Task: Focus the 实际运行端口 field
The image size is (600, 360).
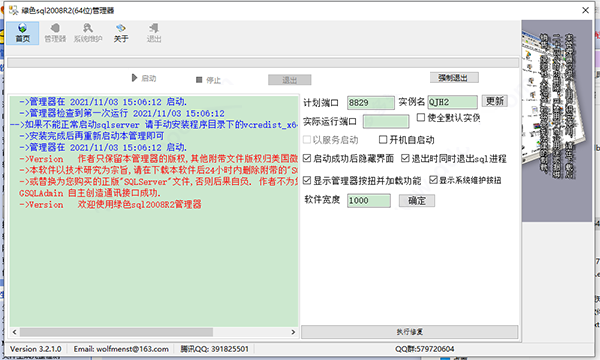Action: pyautogui.click(x=386, y=122)
